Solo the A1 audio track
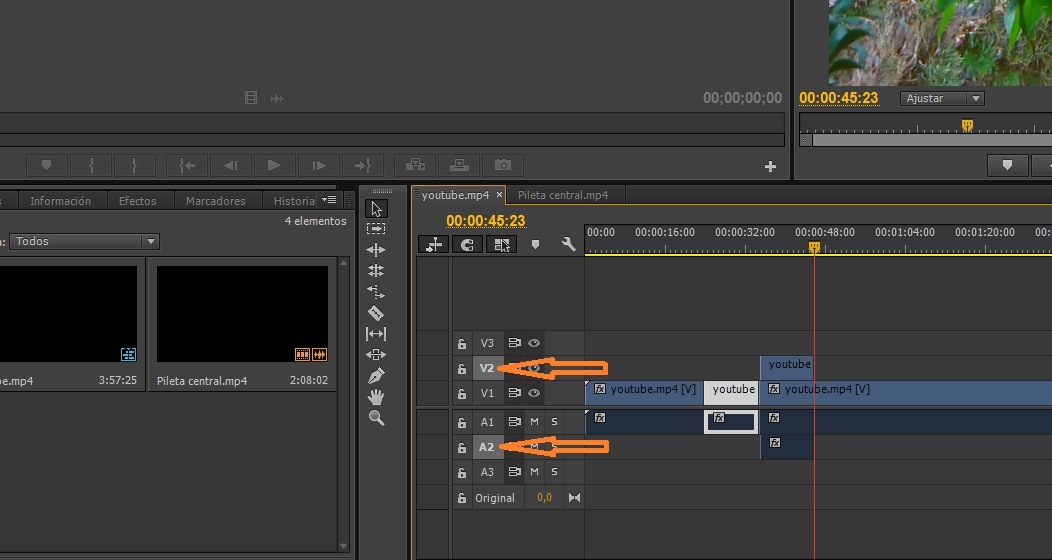Image resolution: width=1052 pixels, height=560 pixels. (554, 422)
